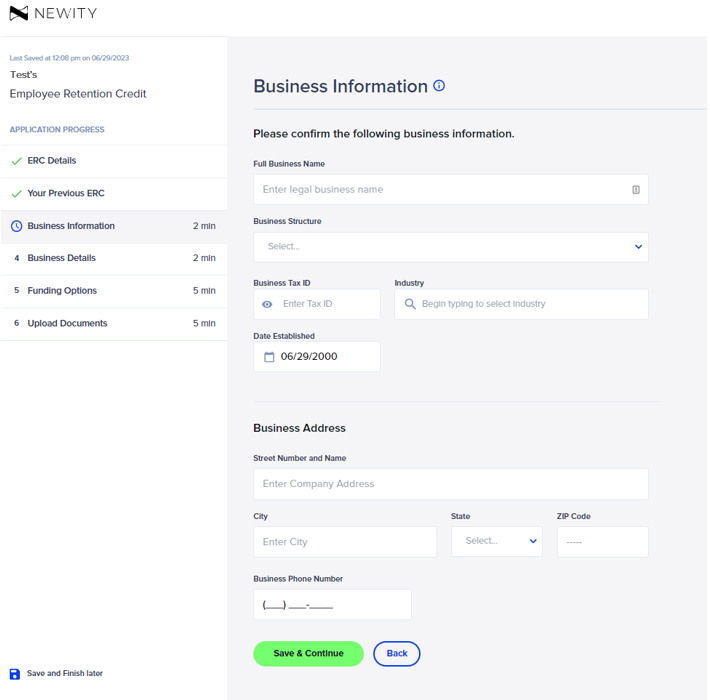Click the Newity logo icon
The width and height of the screenshot is (710, 700).
19,13
